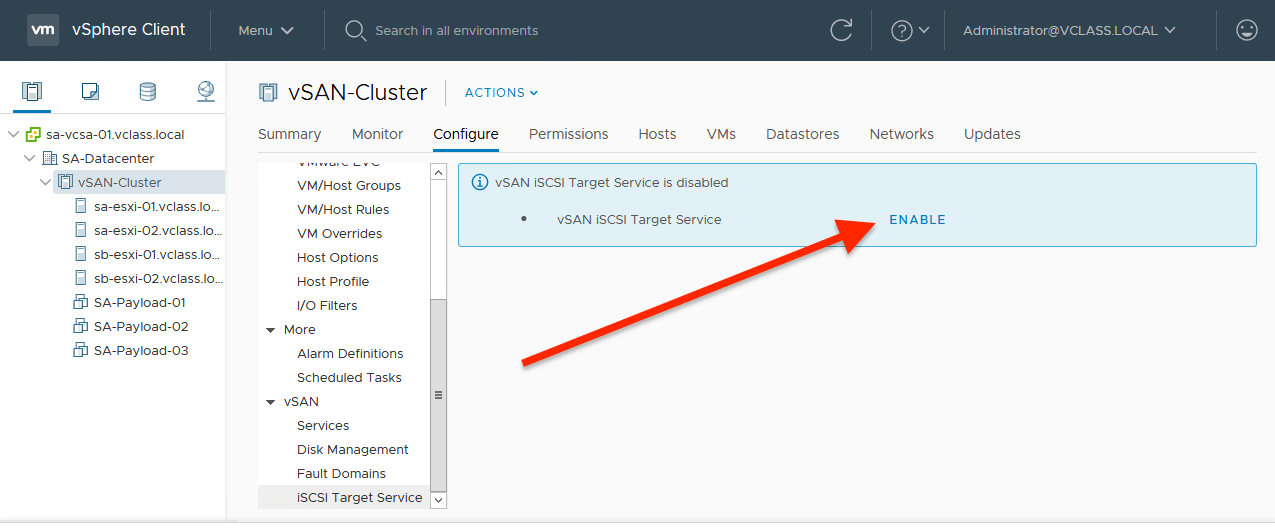Image resolution: width=1275 pixels, height=531 pixels.
Task: Open VM/Host Rules settings
Action: 343,210
